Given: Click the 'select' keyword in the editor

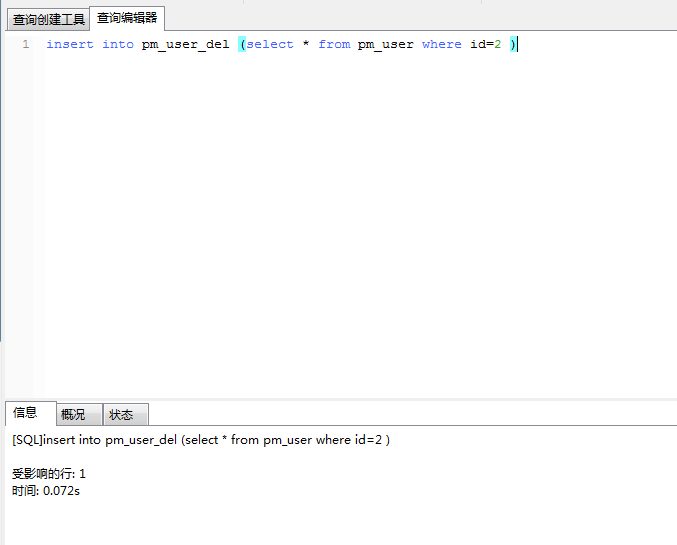Looking at the screenshot, I should pyautogui.click(x=270, y=44).
